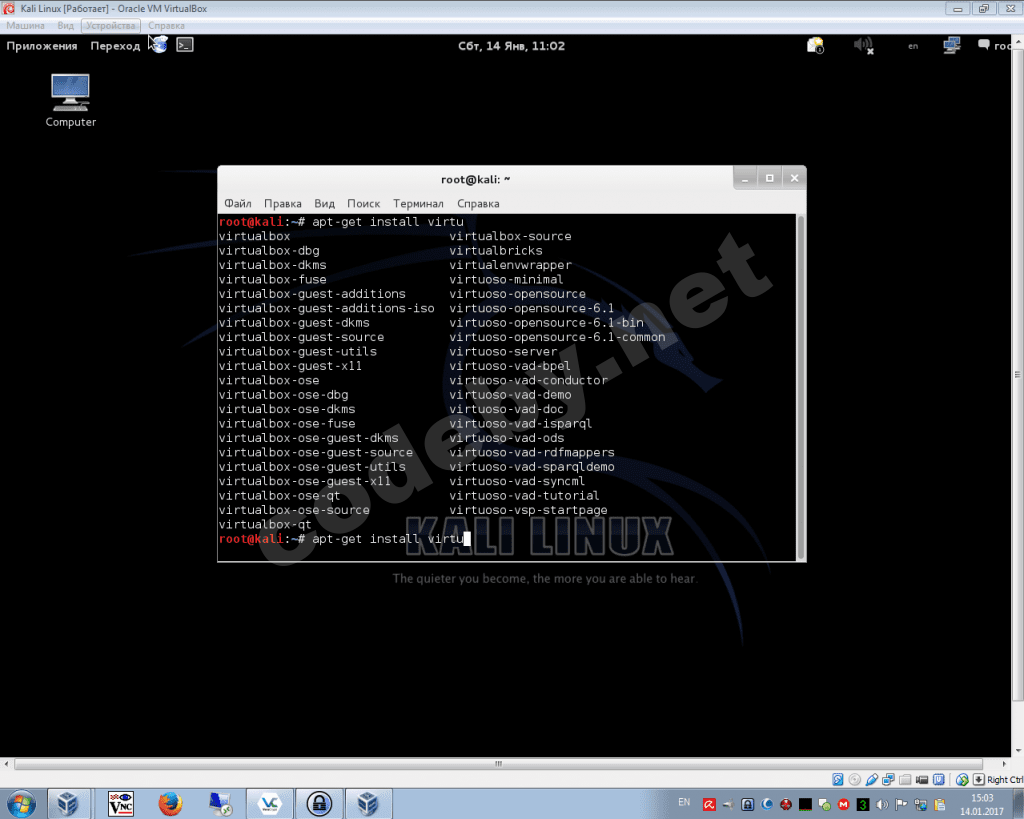Switch to the KeePass padlock taskbar window

(319, 803)
